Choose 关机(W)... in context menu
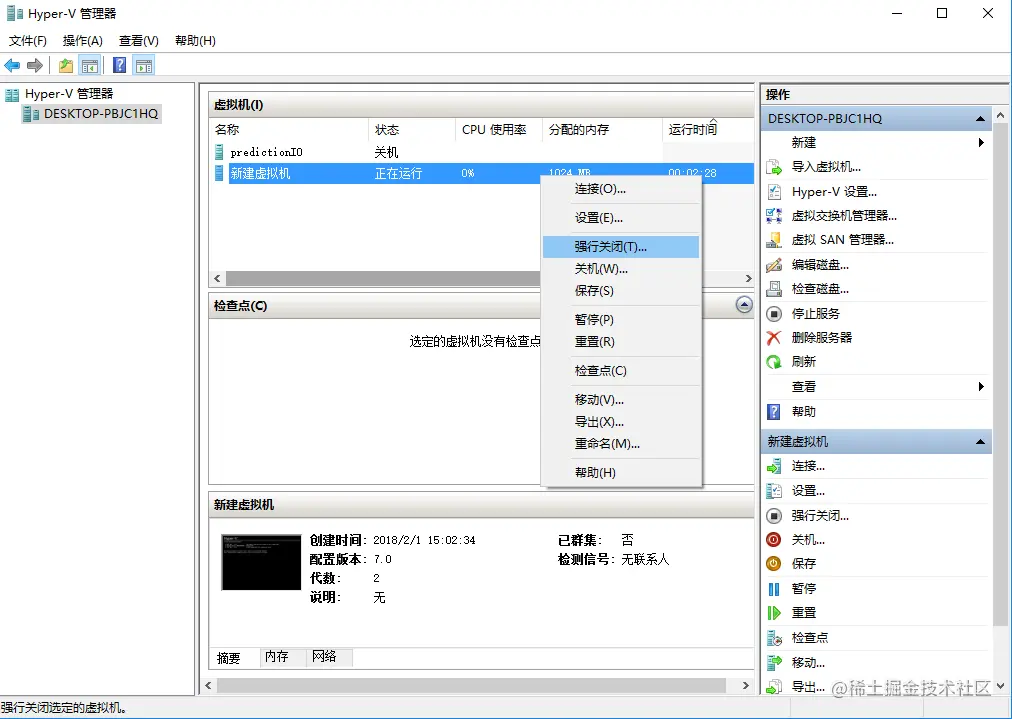Screen dimensions: 1012x719 621,268
